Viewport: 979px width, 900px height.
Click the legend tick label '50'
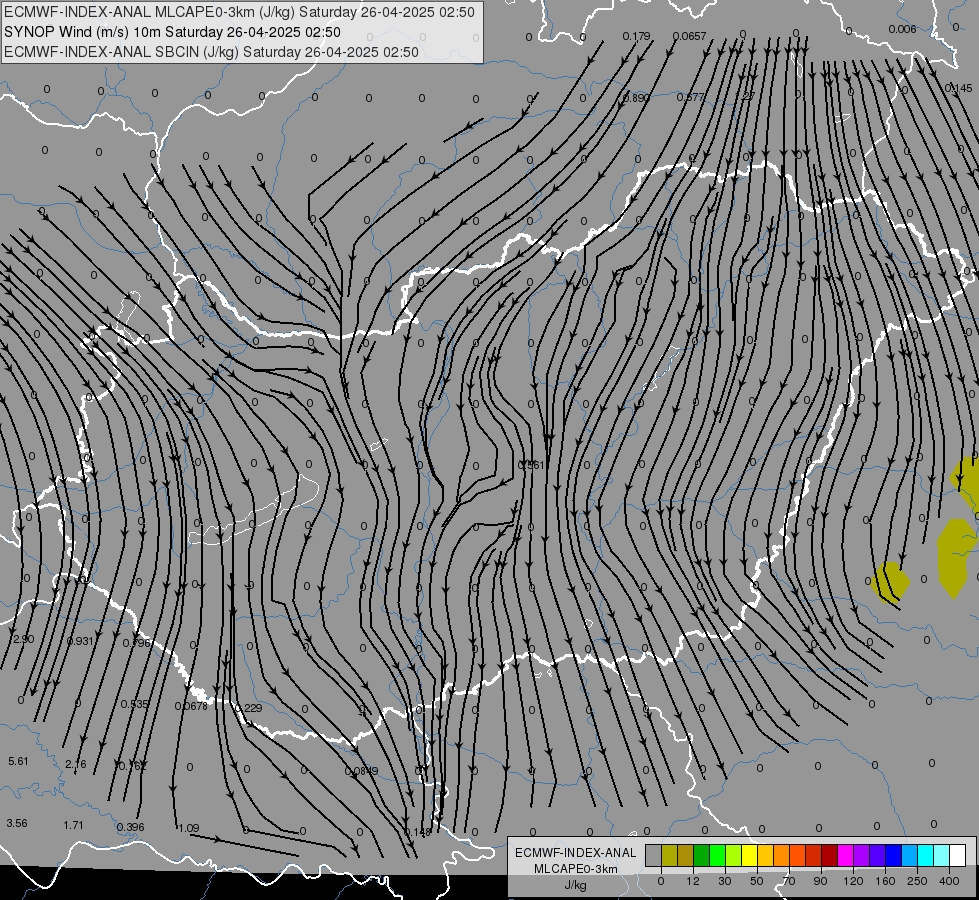coord(757,881)
